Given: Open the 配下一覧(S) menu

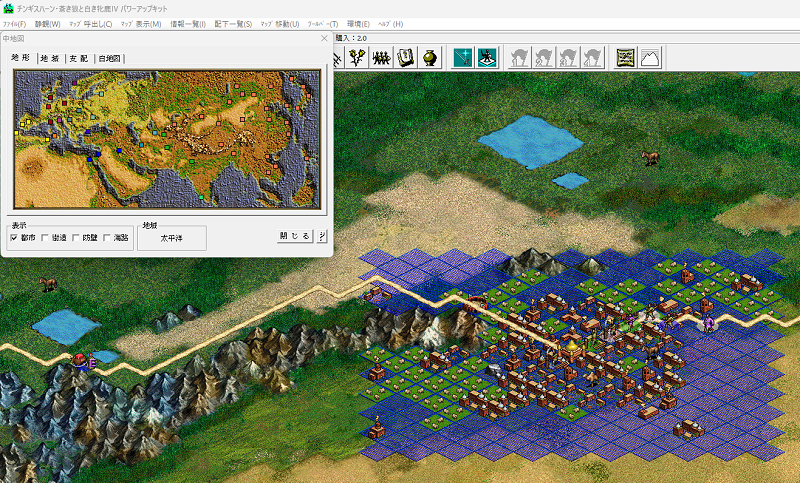Looking at the screenshot, I should click(x=233, y=24).
